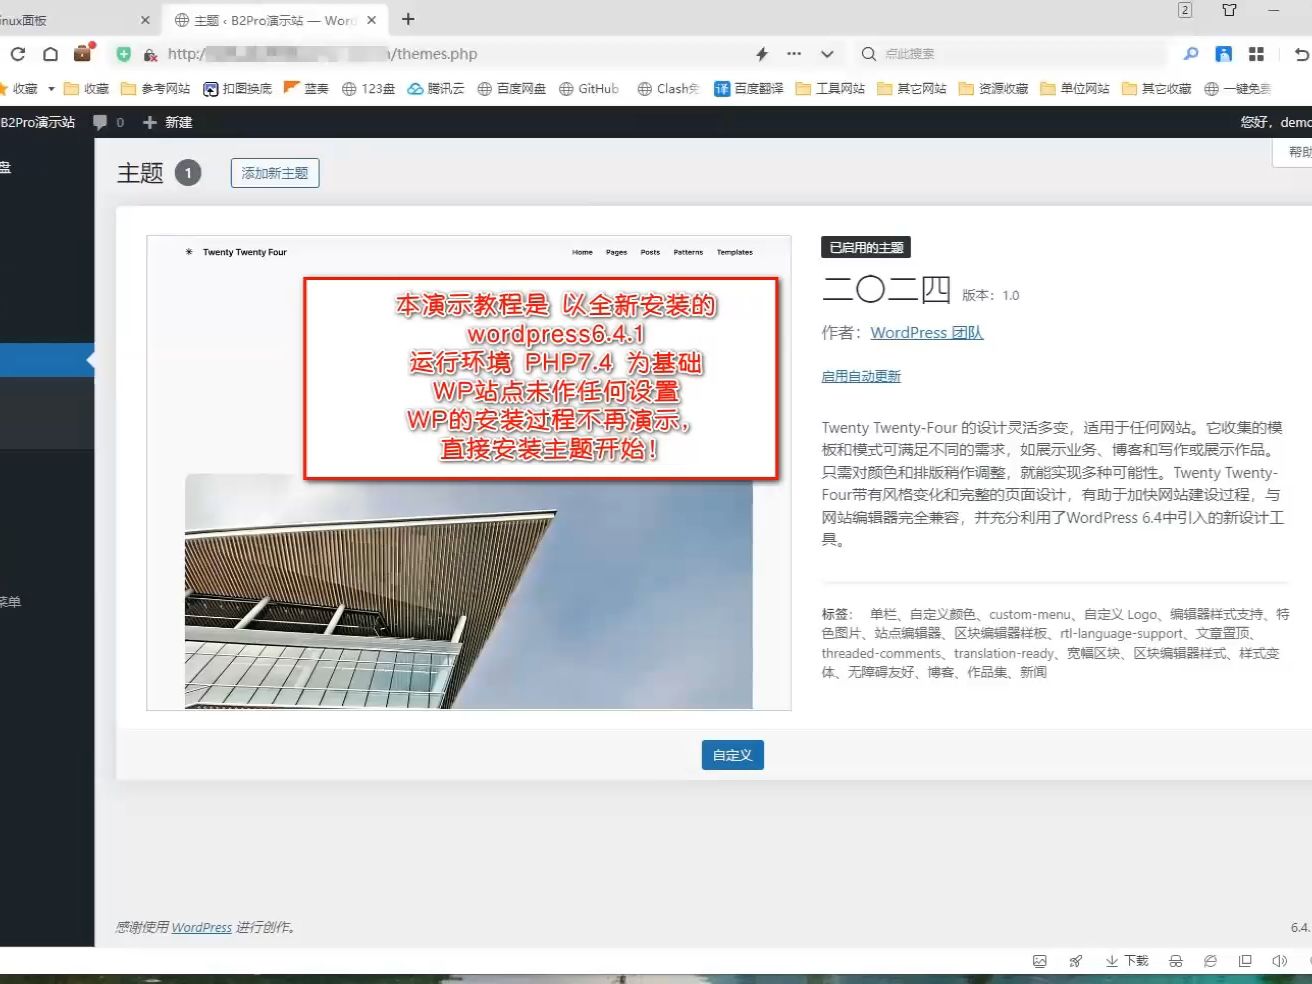Open the three-dots more menu in address bar
The width and height of the screenshot is (1312, 984).
point(794,54)
